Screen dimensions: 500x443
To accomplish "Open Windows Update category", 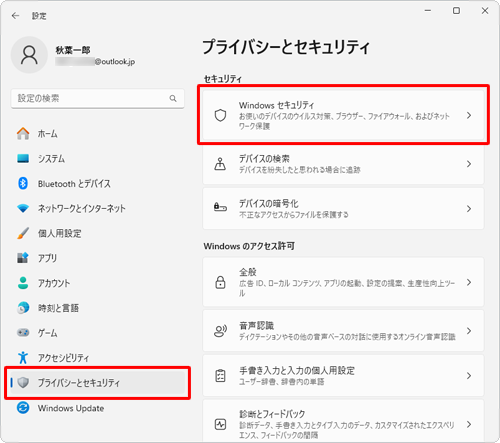I will [71, 408].
